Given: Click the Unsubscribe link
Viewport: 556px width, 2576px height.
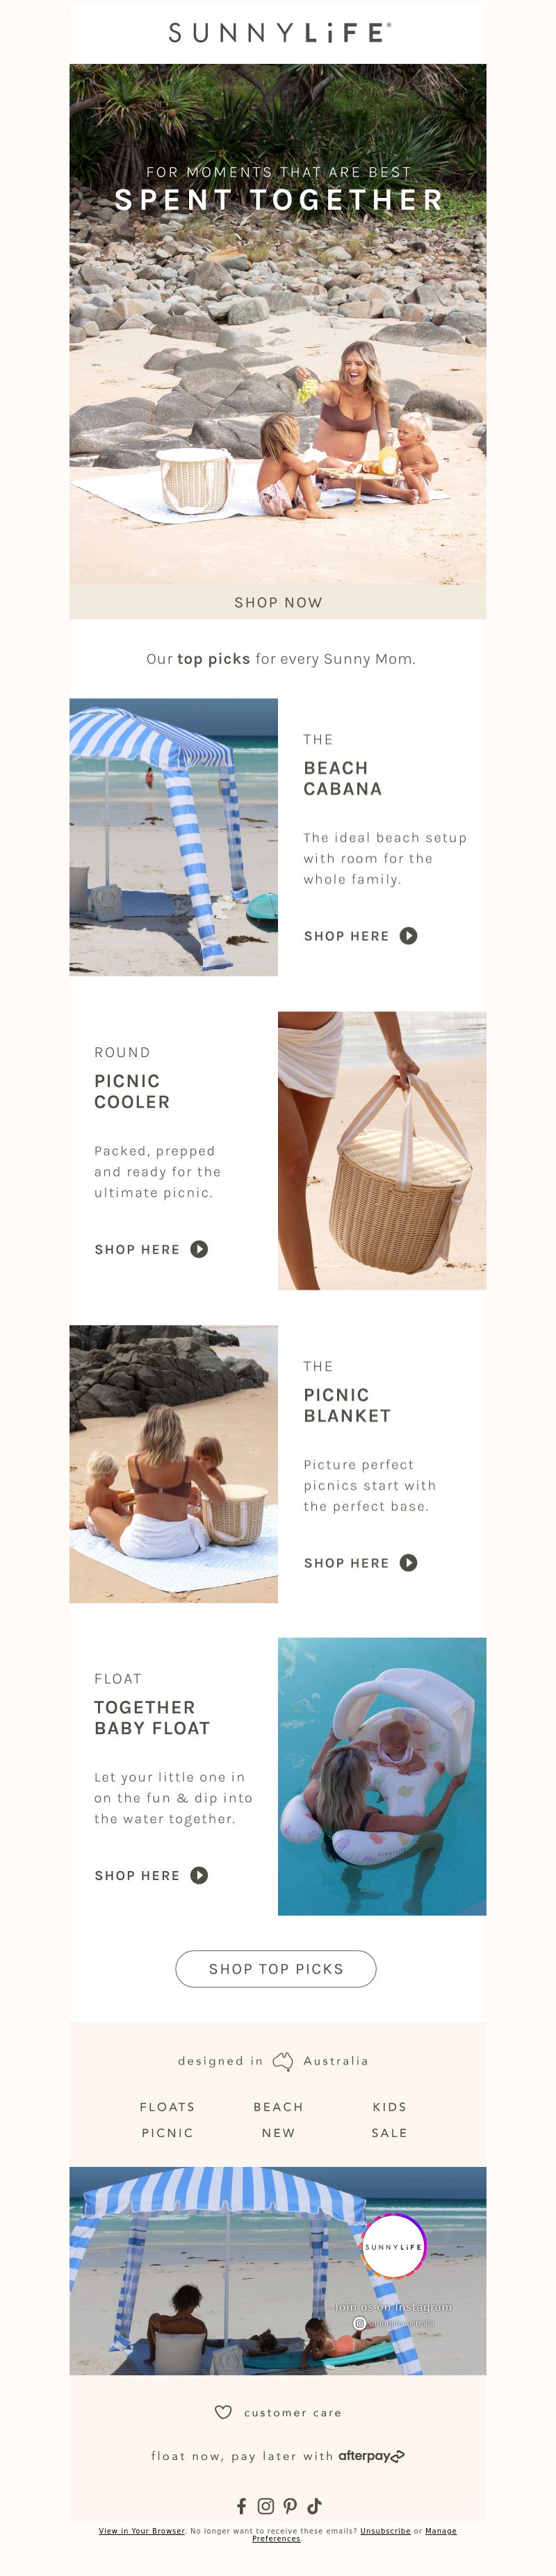Looking at the screenshot, I should 385,2531.
